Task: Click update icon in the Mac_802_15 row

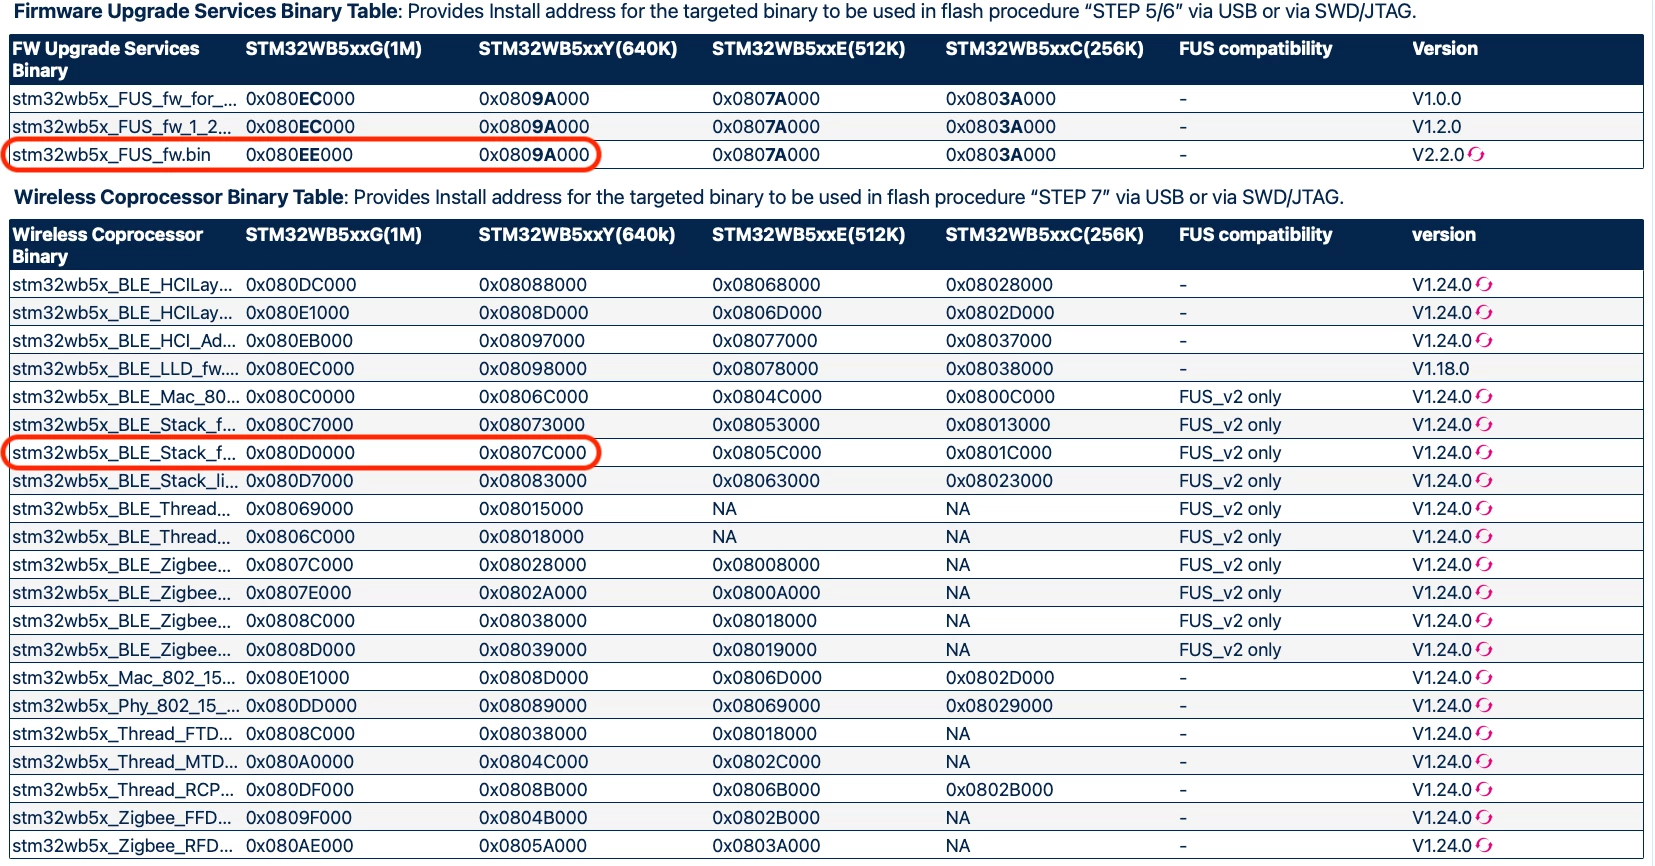Action: (1484, 677)
